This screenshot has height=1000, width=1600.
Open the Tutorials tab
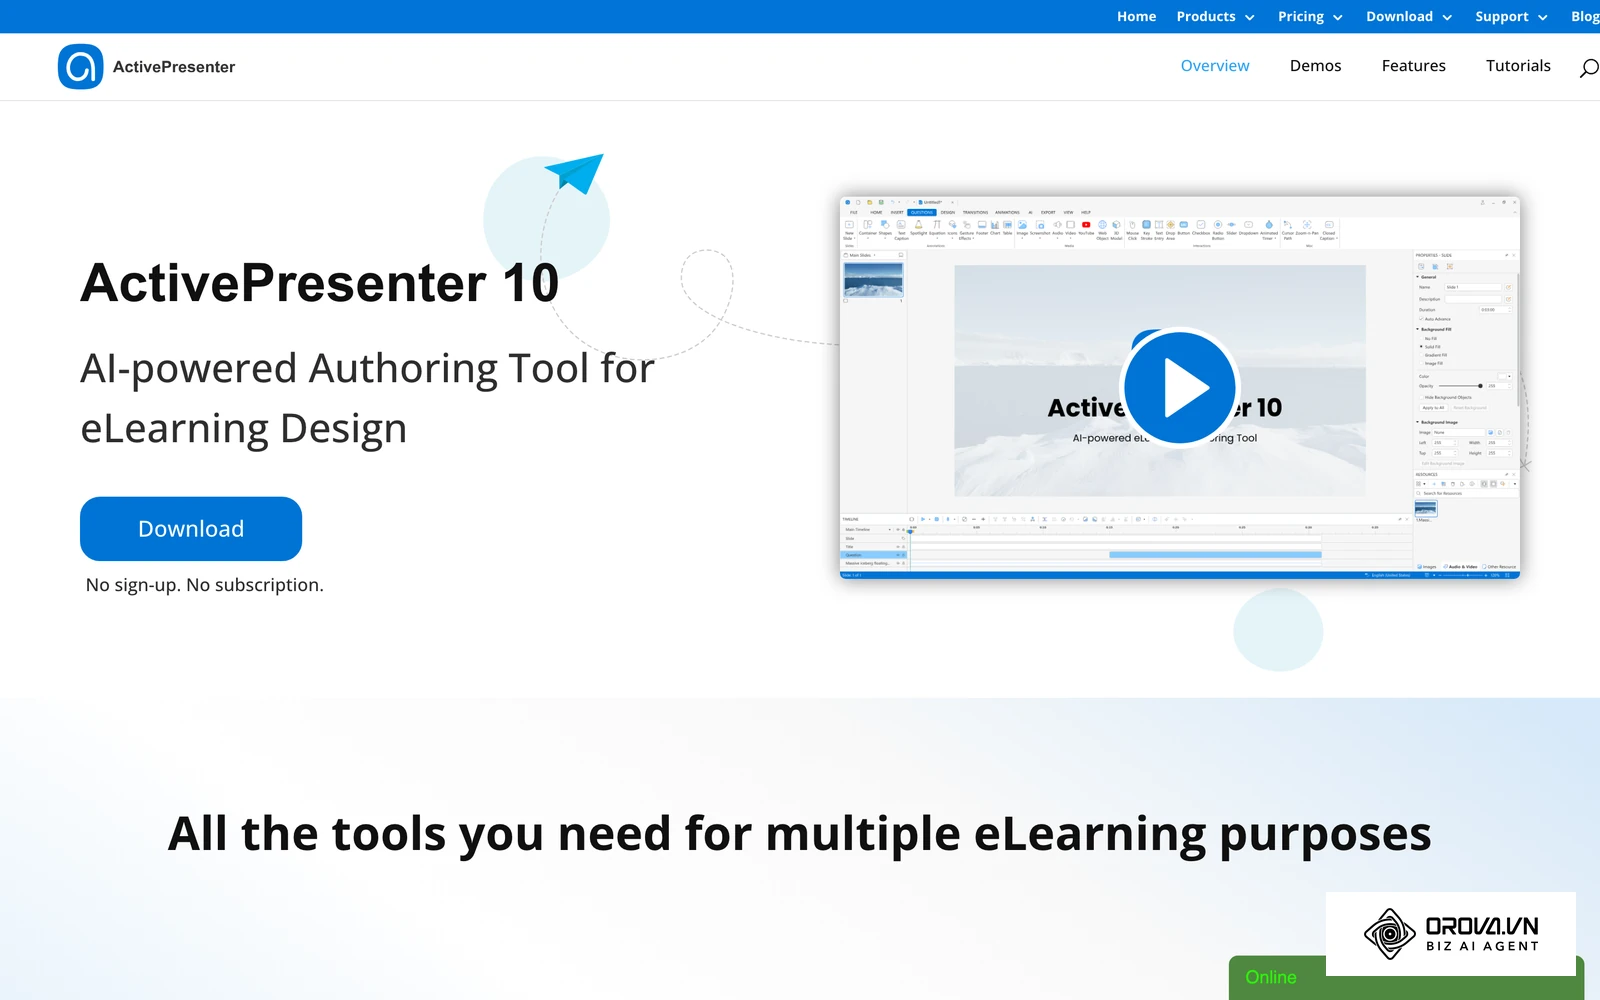click(1518, 66)
